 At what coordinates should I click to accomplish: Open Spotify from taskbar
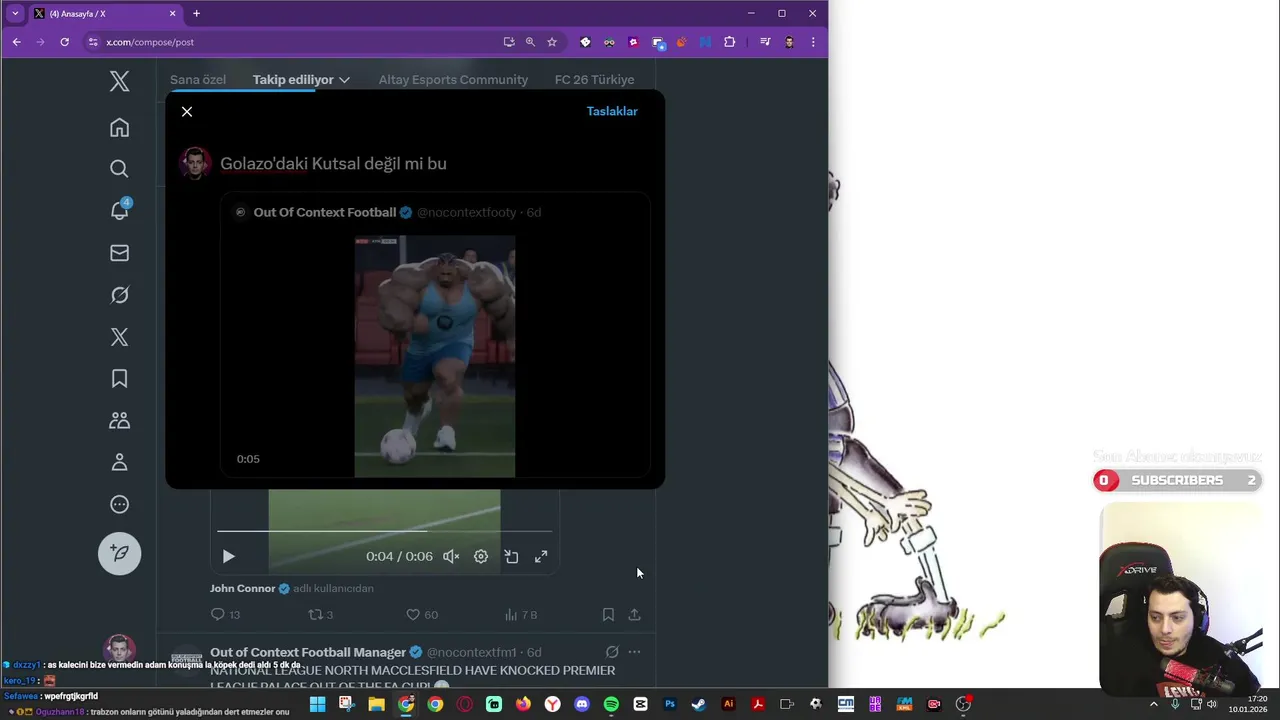611,704
